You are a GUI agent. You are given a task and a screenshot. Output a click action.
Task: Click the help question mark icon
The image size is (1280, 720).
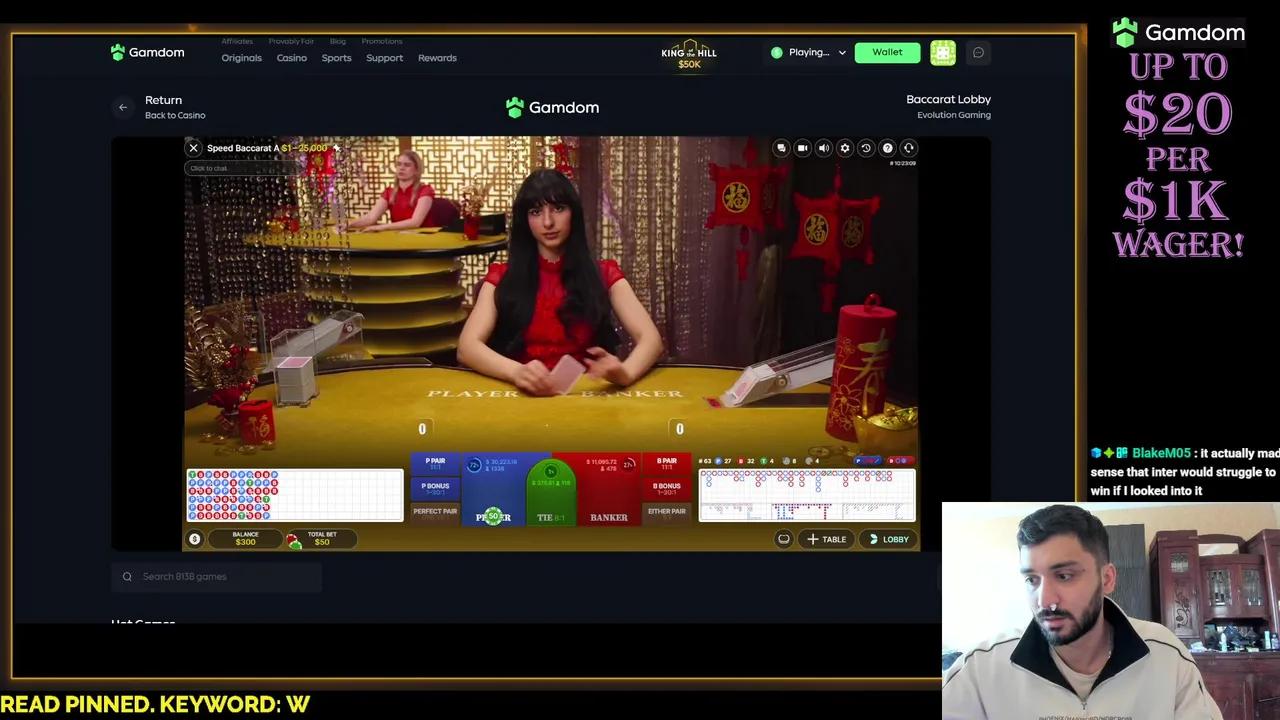click(887, 148)
